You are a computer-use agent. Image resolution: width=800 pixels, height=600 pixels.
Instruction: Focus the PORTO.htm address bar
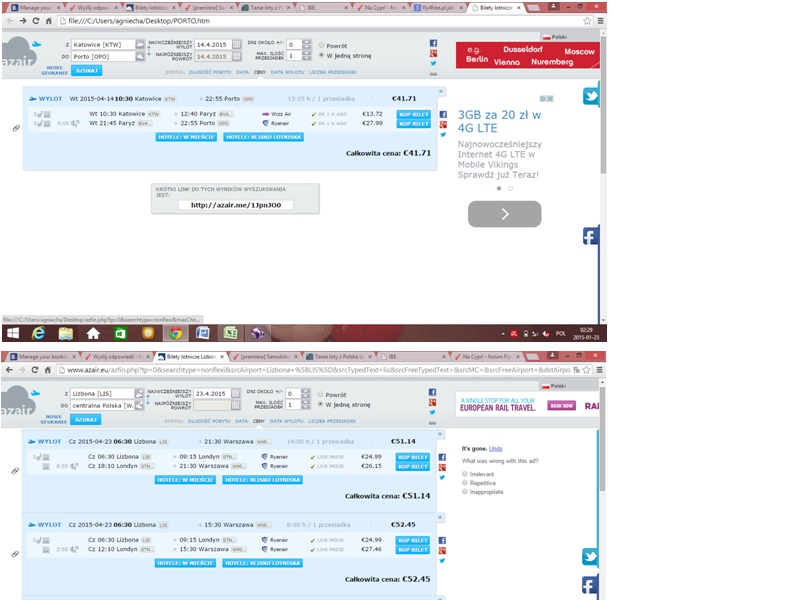(x=321, y=21)
